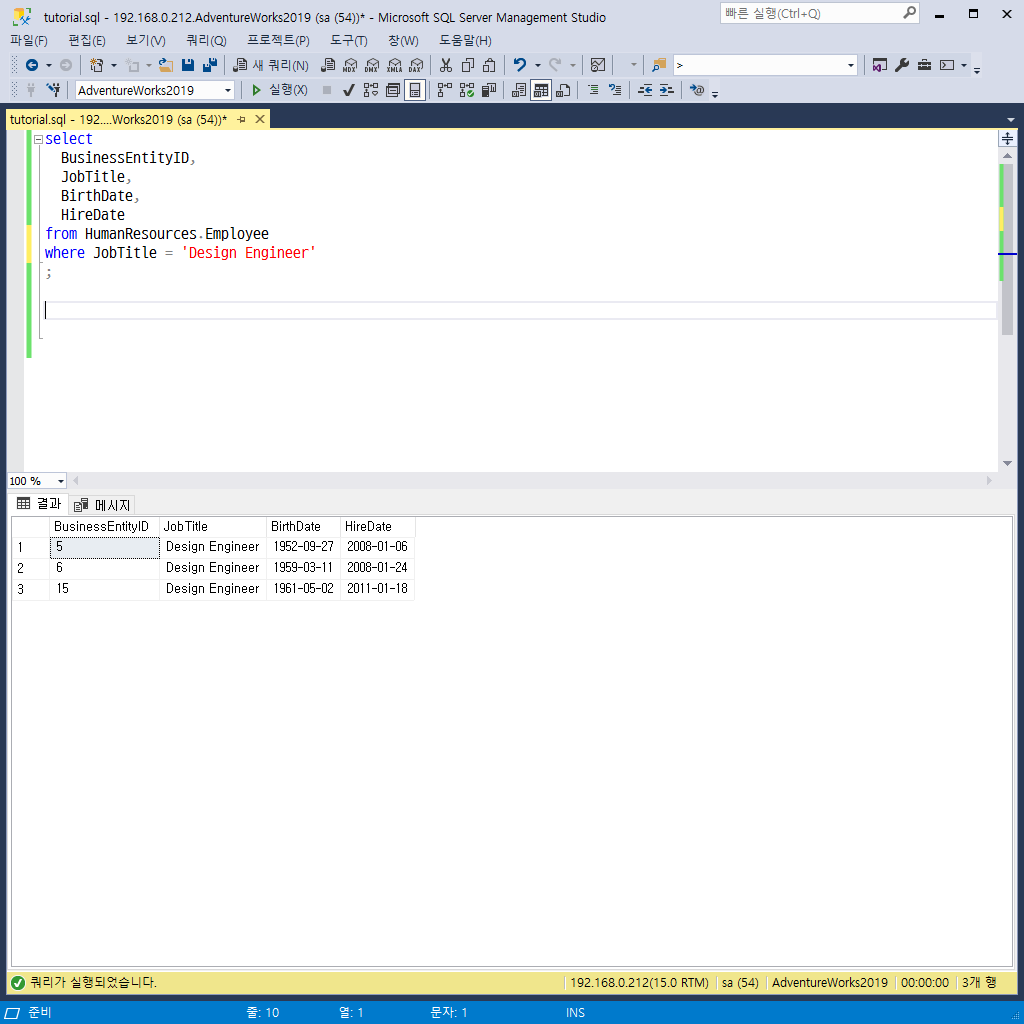The width and height of the screenshot is (1024, 1024).
Task: Click the Parse query checkmark icon
Action: pyautogui.click(x=348, y=90)
